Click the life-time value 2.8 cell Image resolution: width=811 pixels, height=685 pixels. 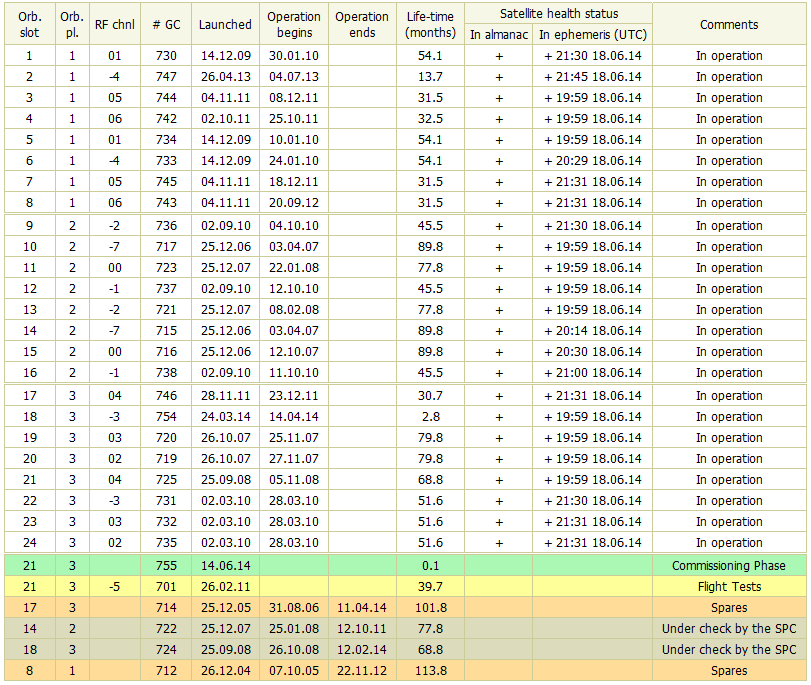[431, 417]
